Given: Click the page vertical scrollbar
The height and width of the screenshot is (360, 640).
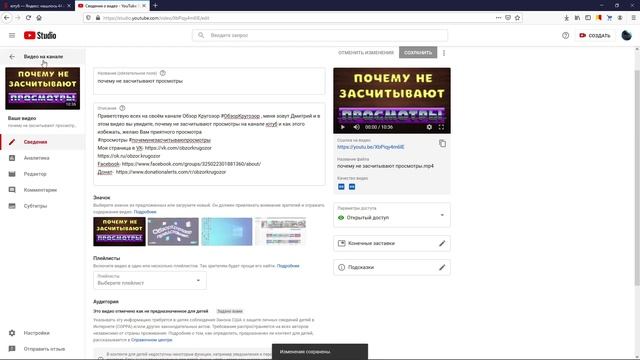Looking at the screenshot, I should pos(637,178).
